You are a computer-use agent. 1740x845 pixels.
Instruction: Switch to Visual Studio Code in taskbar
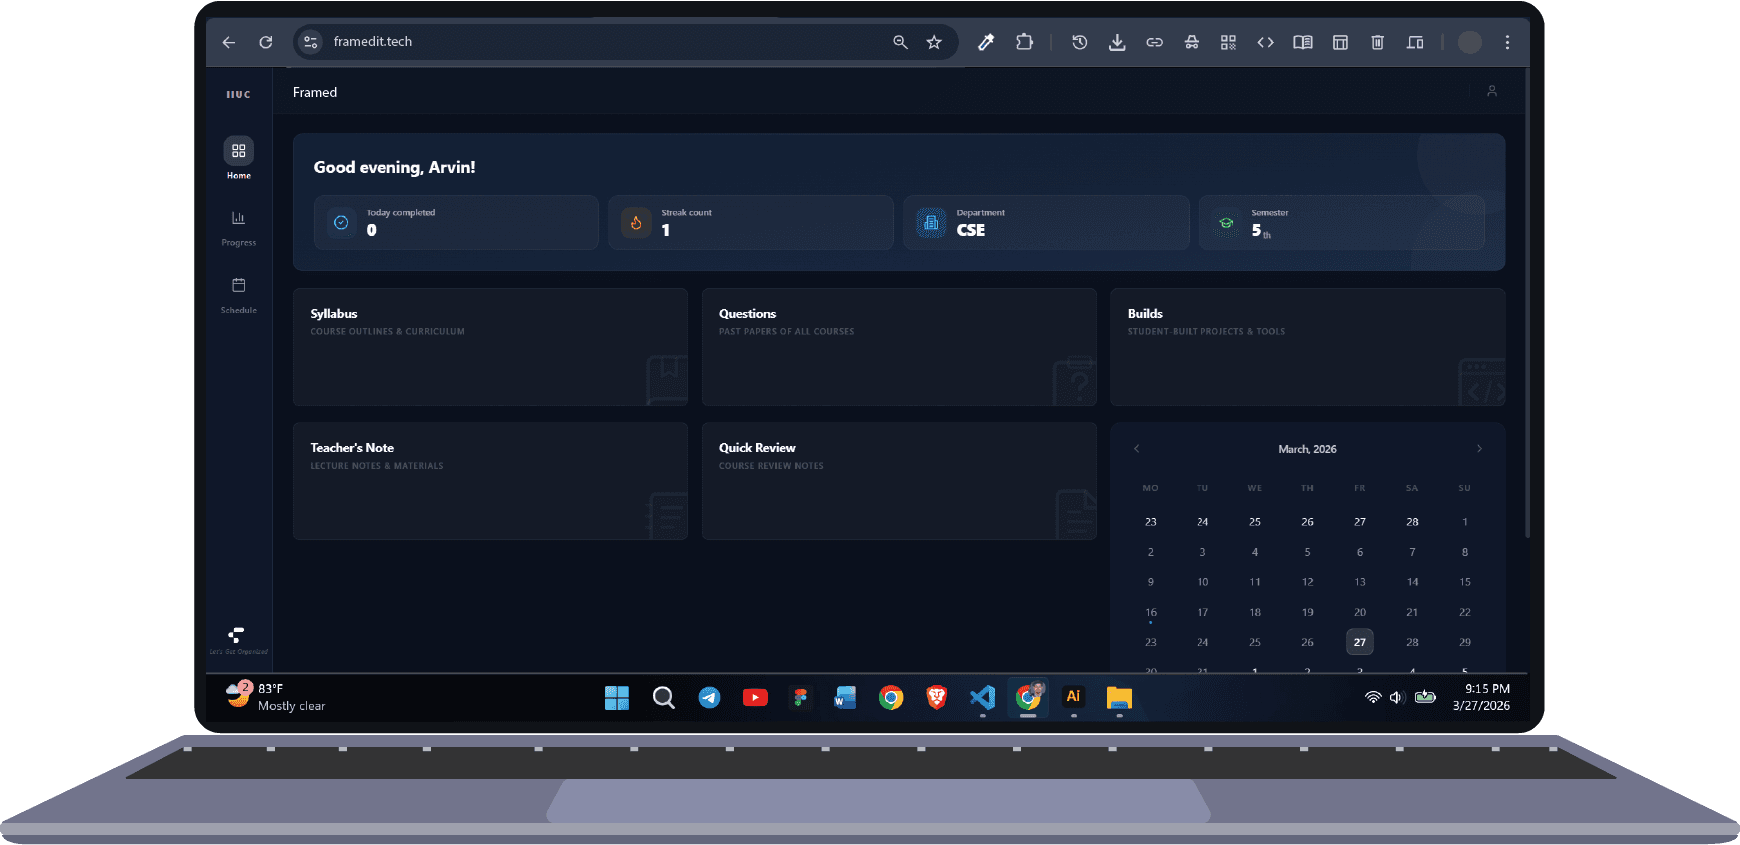[x=982, y=698]
